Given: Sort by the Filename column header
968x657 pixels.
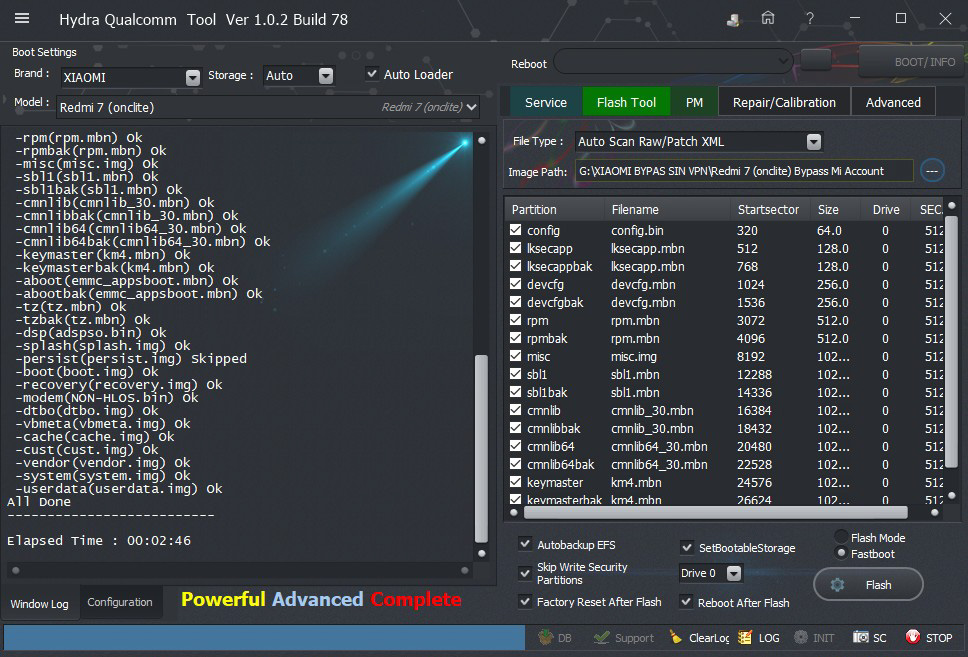Looking at the screenshot, I should tap(669, 209).
